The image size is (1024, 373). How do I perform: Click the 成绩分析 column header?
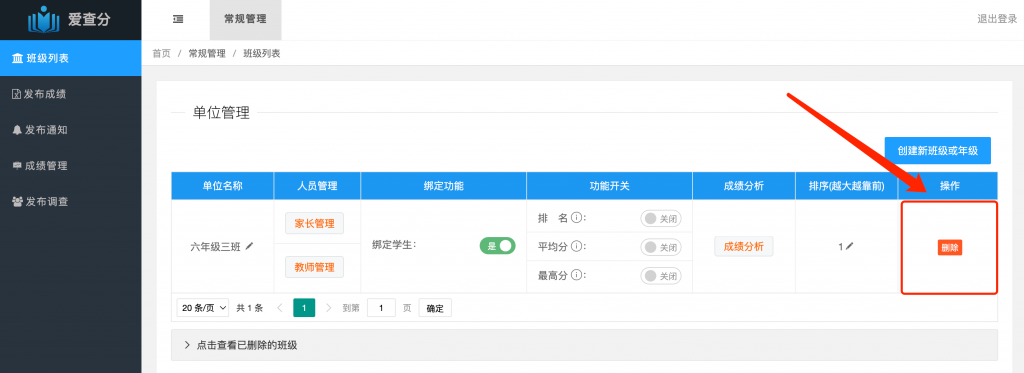point(744,186)
